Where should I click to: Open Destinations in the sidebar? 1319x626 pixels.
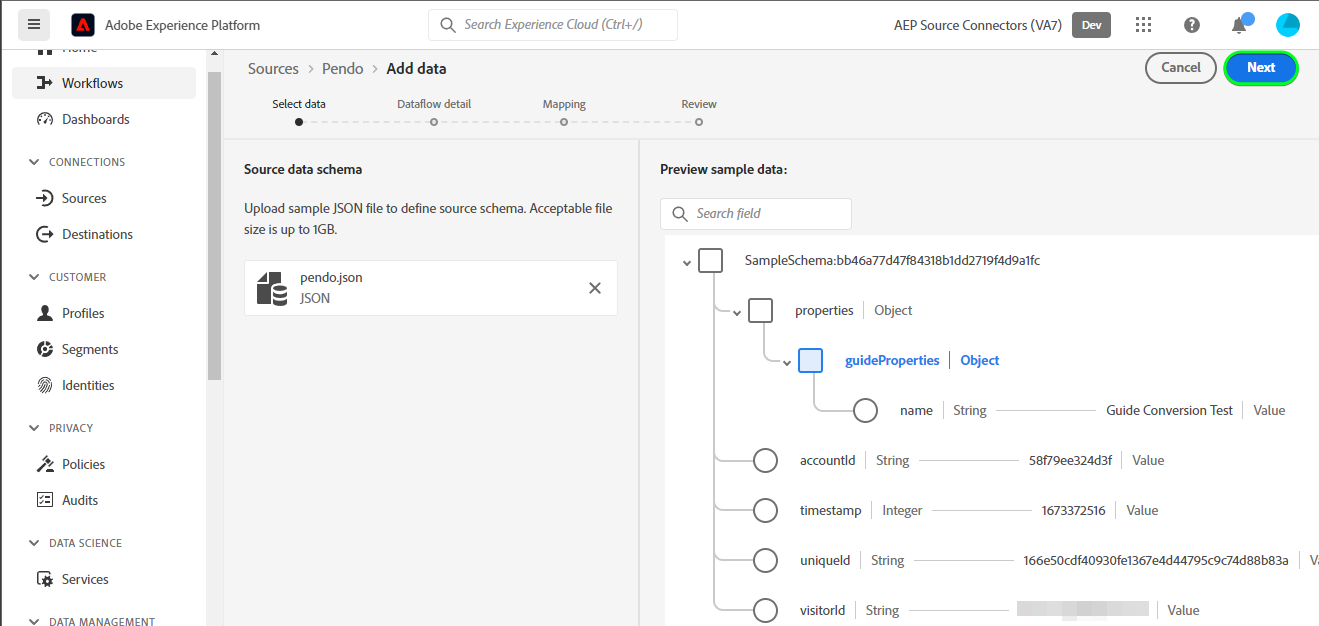(97, 234)
